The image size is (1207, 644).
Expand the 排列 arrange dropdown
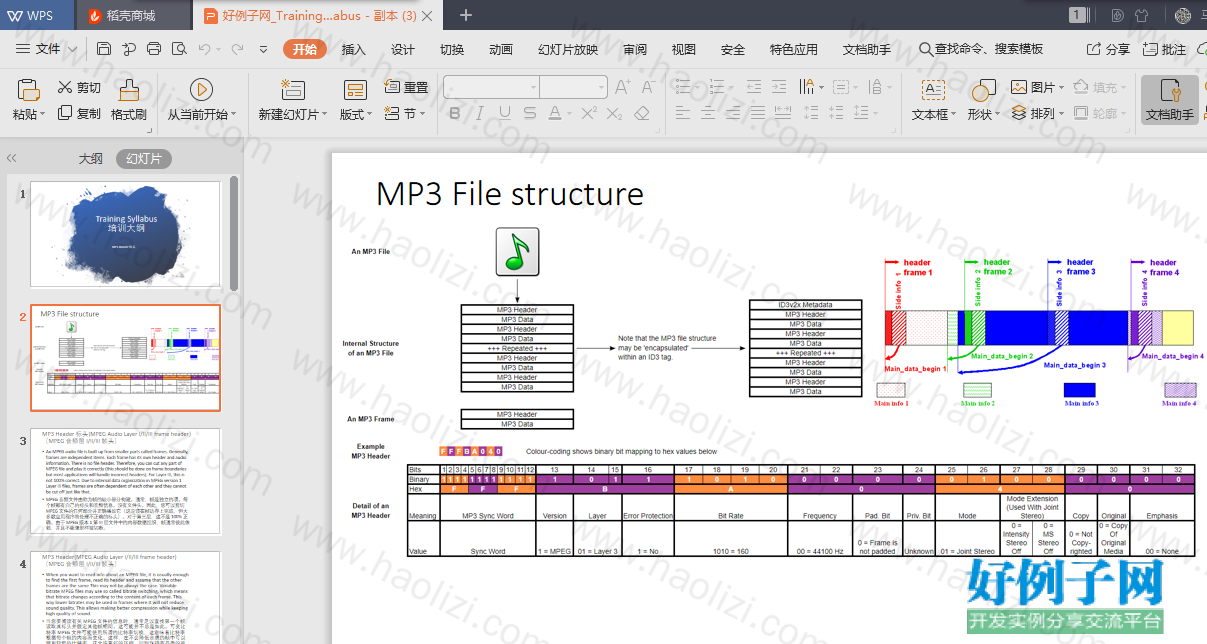coord(1061,114)
